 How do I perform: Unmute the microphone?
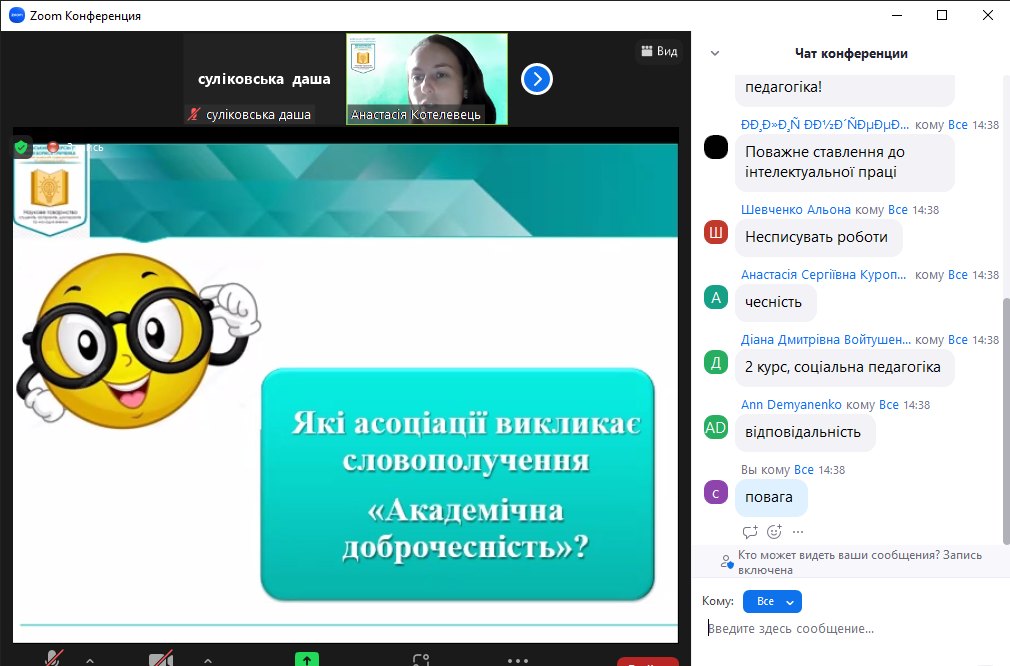(55, 660)
